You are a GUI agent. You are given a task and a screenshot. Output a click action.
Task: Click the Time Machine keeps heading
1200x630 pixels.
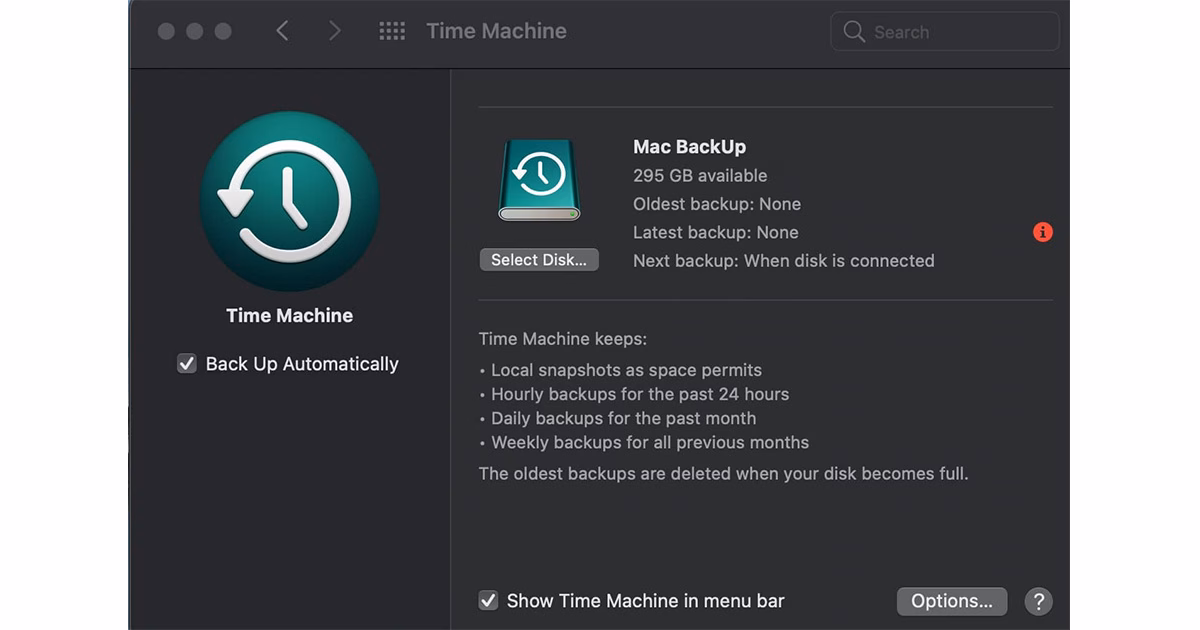[x=563, y=340]
